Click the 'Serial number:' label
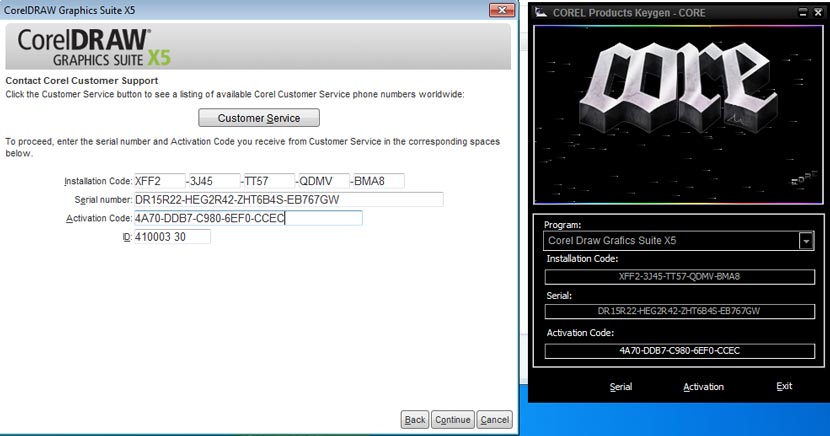Image resolution: width=830 pixels, height=436 pixels. point(103,199)
